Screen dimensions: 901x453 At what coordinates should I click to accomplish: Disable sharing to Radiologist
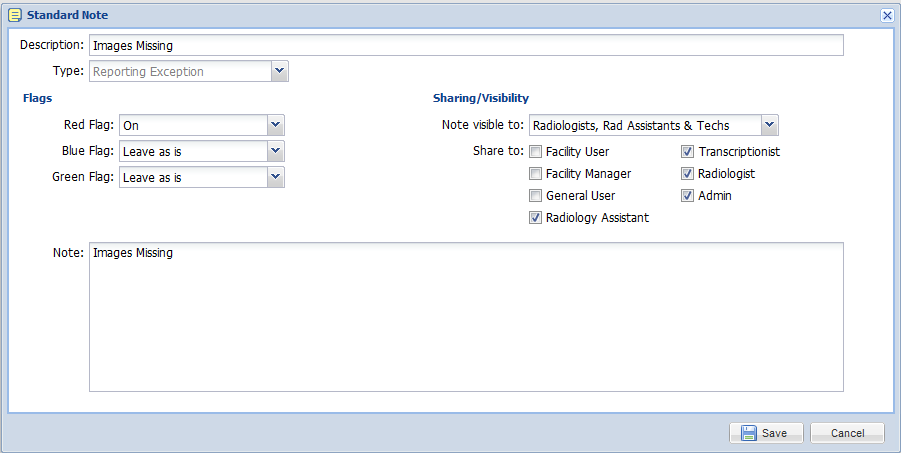[x=687, y=174]
